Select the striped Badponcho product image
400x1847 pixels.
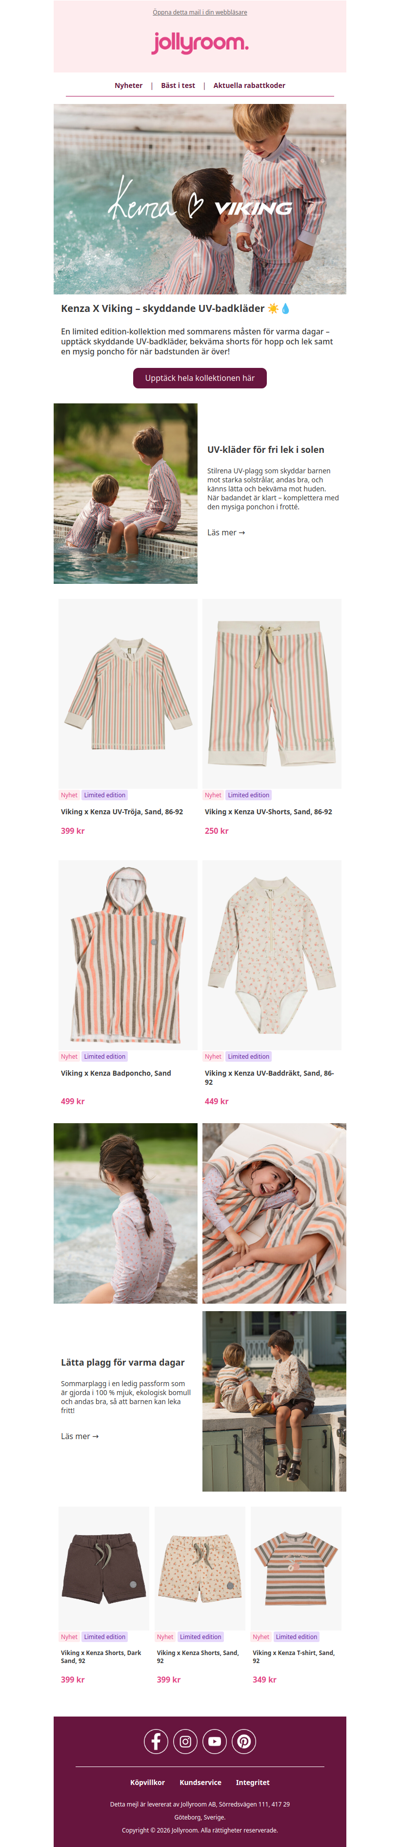[128, 955]
